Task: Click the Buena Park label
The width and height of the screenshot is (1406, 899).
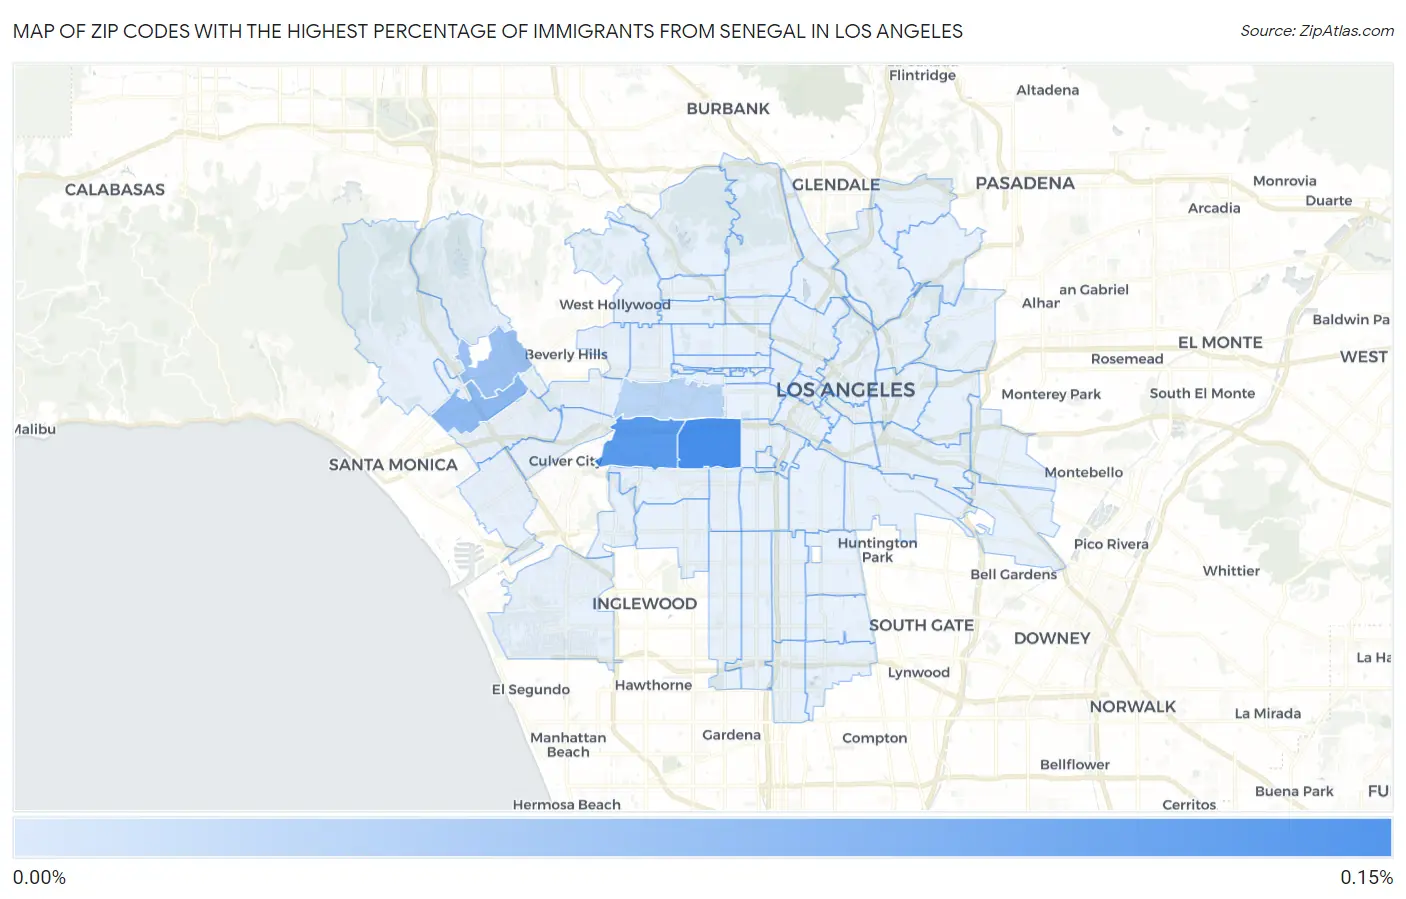Action: [1294, 791]
